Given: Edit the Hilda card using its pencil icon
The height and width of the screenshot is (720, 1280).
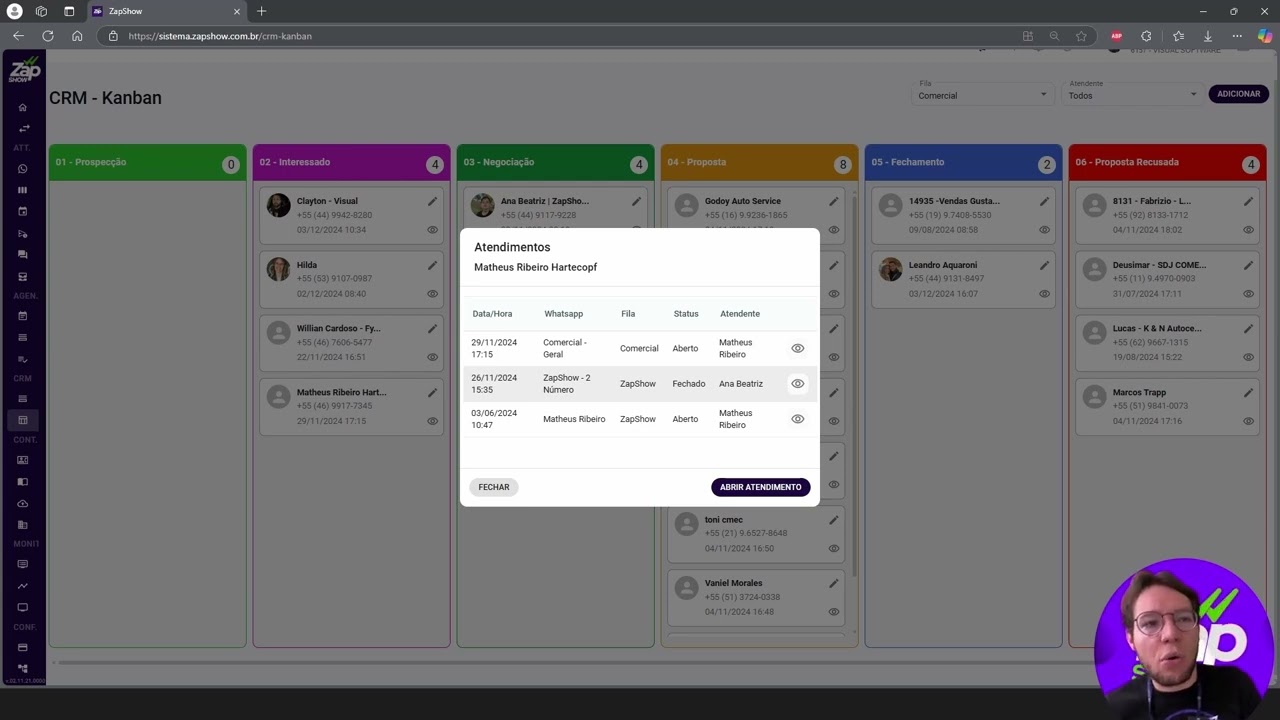Looking at the screenshot, I should pyautogui.click(x=432, y=265).
